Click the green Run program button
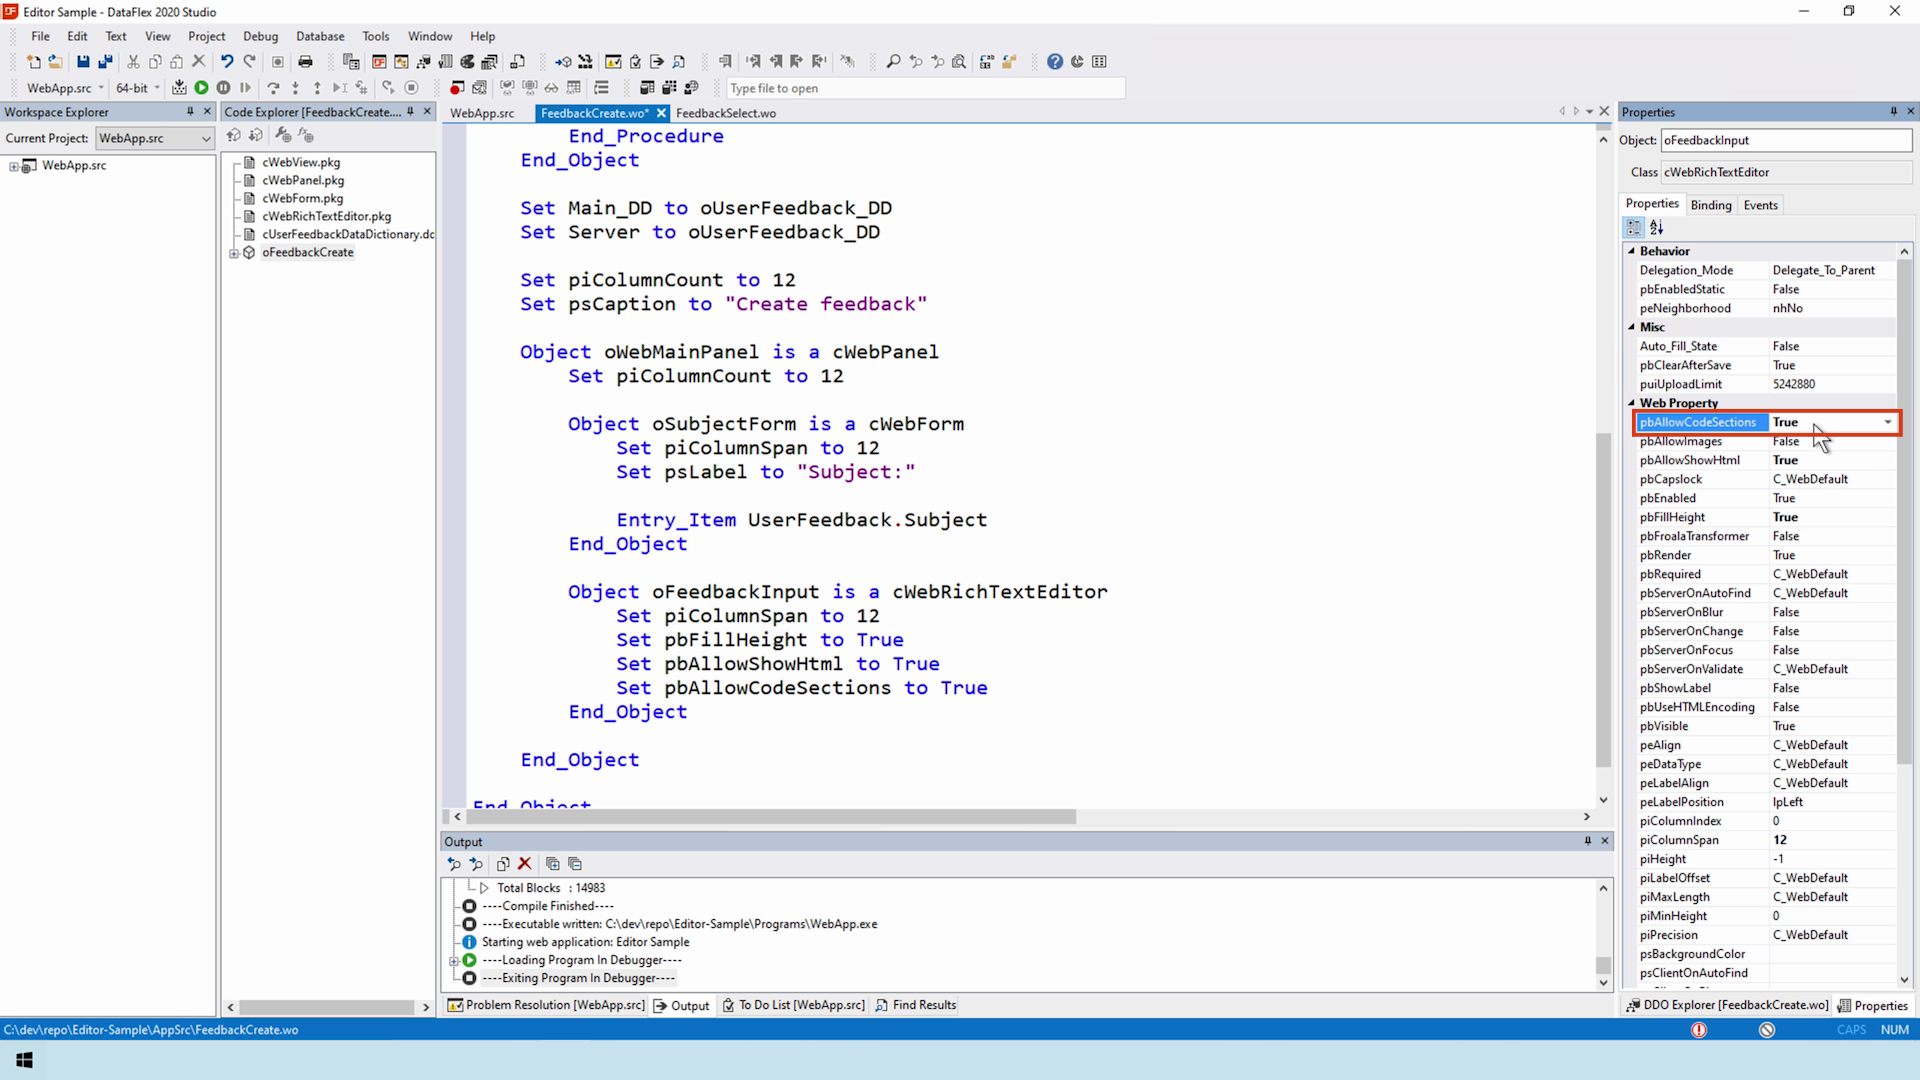Image resolution: width=1920 pixels, height=1080 pixels. pos(201,88)
